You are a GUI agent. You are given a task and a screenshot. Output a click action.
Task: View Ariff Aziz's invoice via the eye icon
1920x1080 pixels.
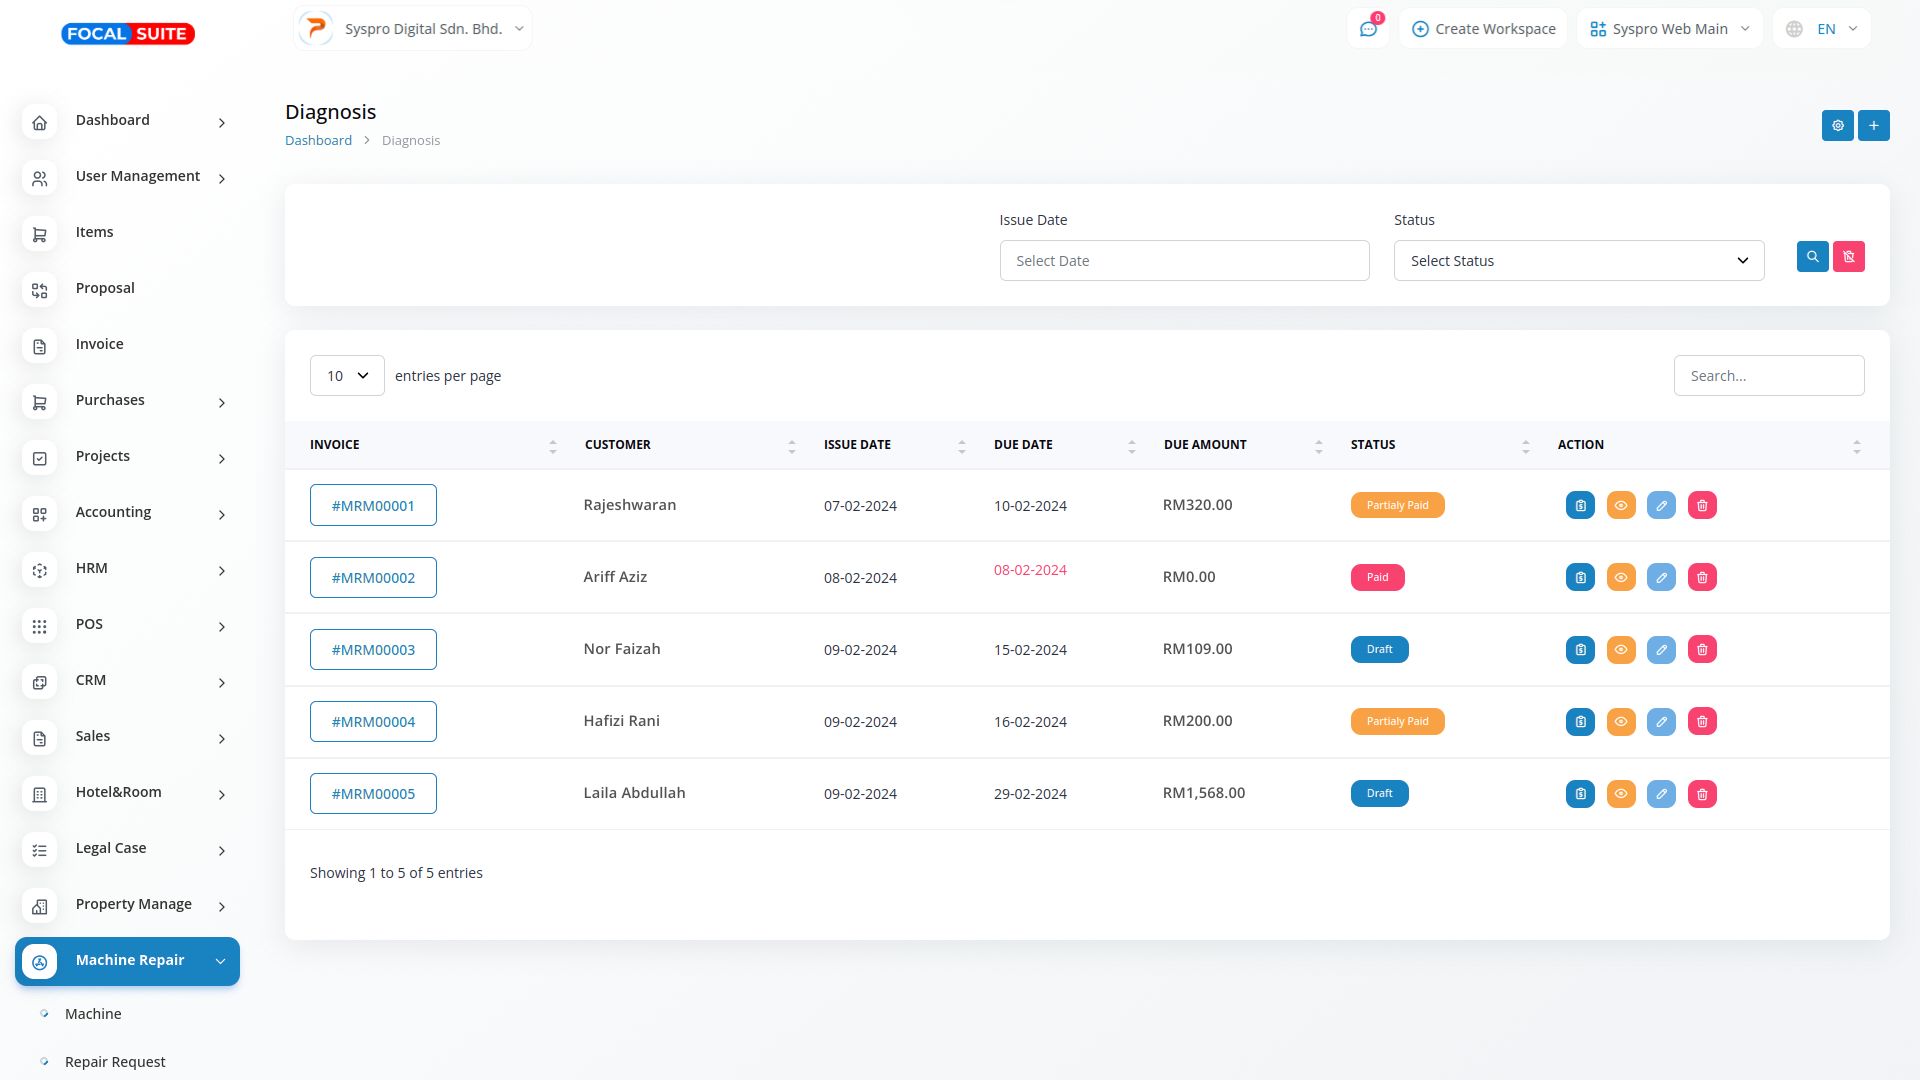[1620, 578]
